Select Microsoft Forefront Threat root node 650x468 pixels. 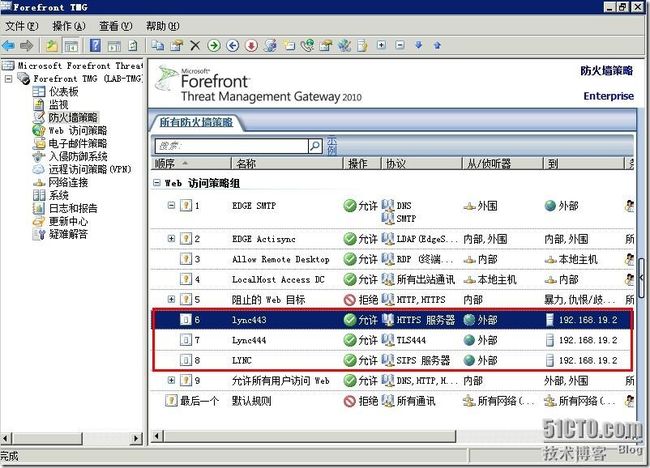coord(80,65)
